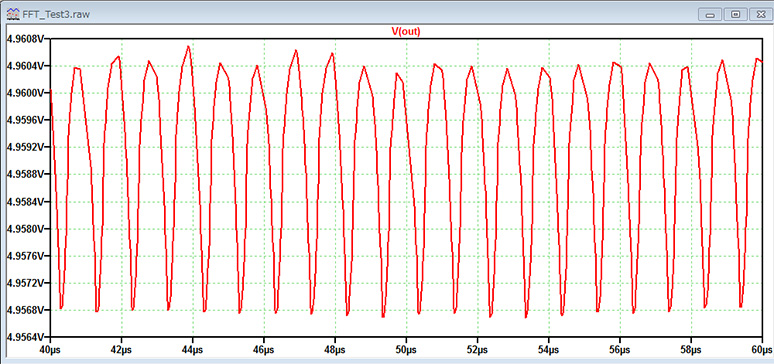774x364 pixels.
Task: Click the 4.9600V vertical axis label
Action: [x=24, y=93]
